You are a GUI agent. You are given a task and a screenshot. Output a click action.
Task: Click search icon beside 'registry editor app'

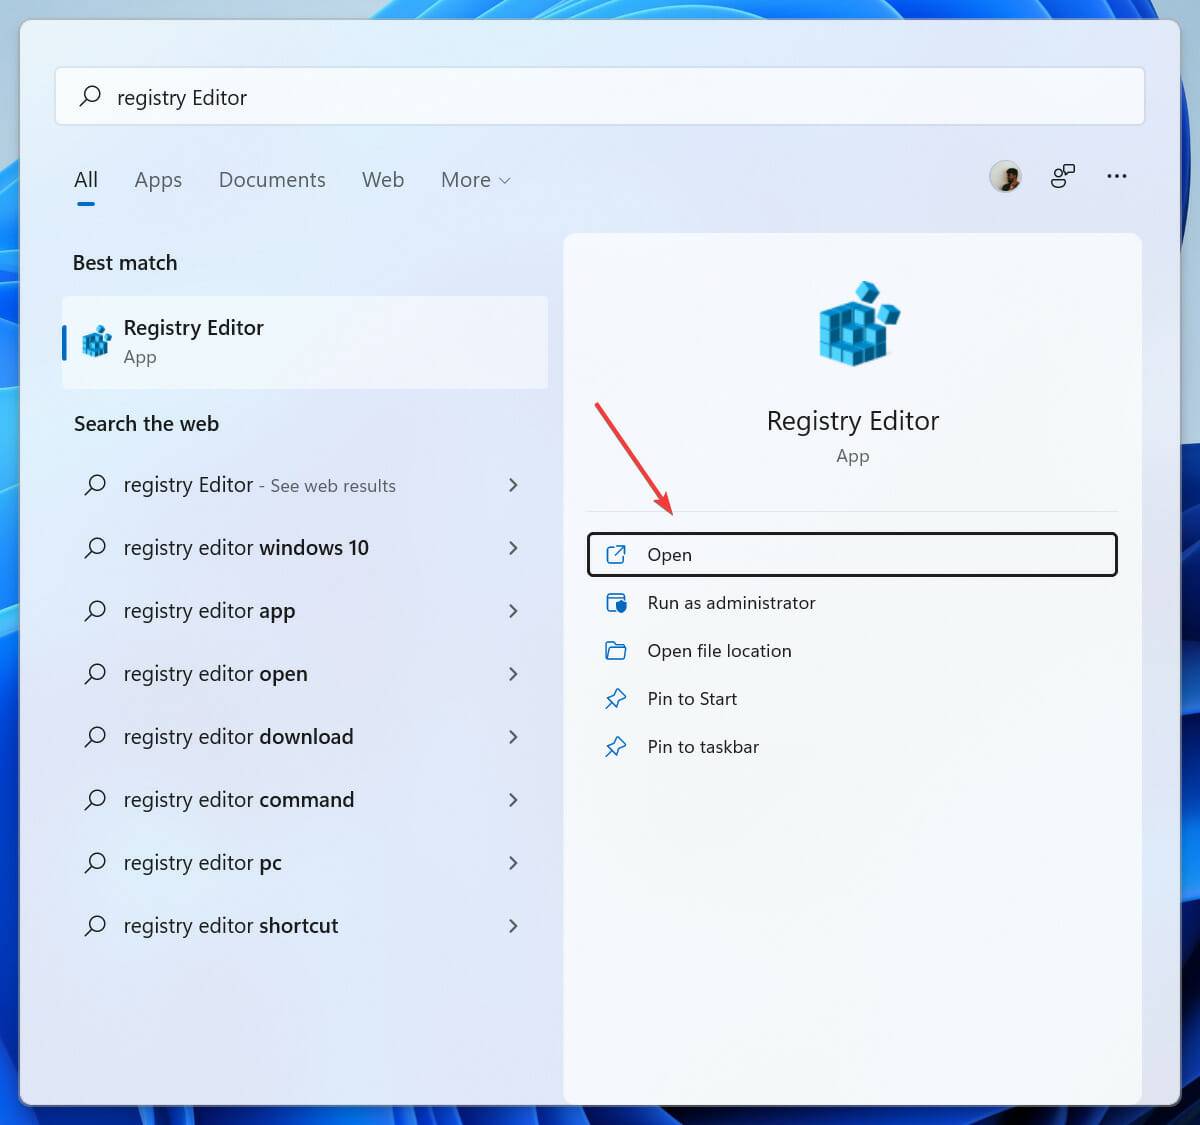coord(95,611)
